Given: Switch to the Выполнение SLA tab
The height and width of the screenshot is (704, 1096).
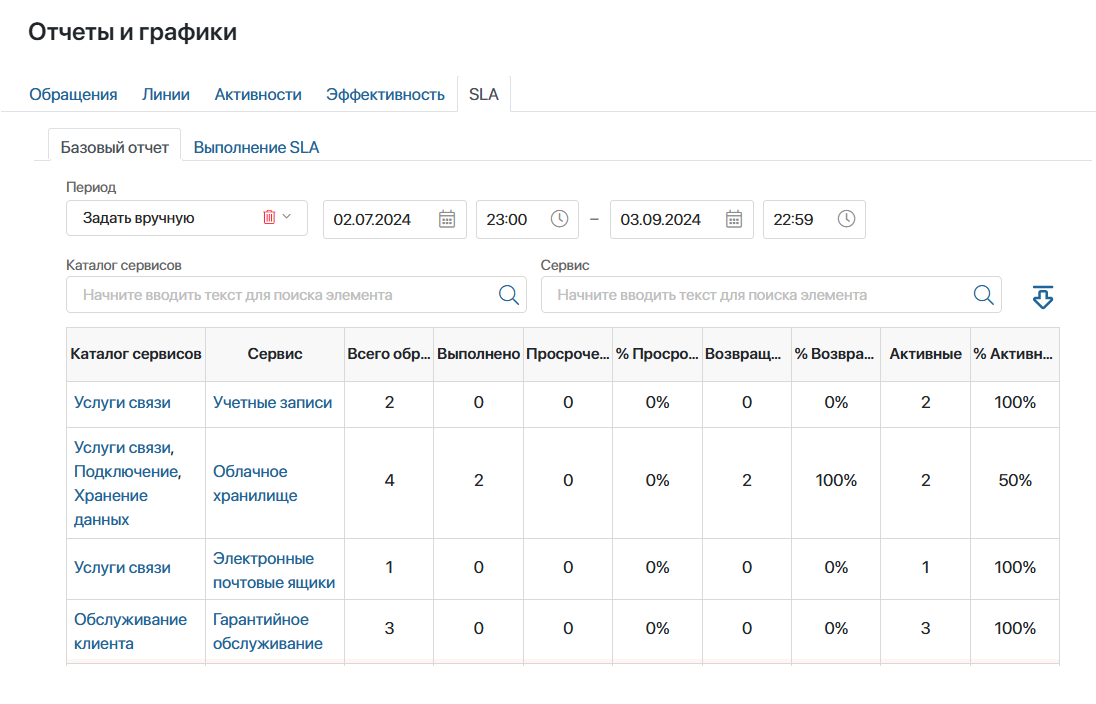Looking at the screenshot, I should 258,146.
